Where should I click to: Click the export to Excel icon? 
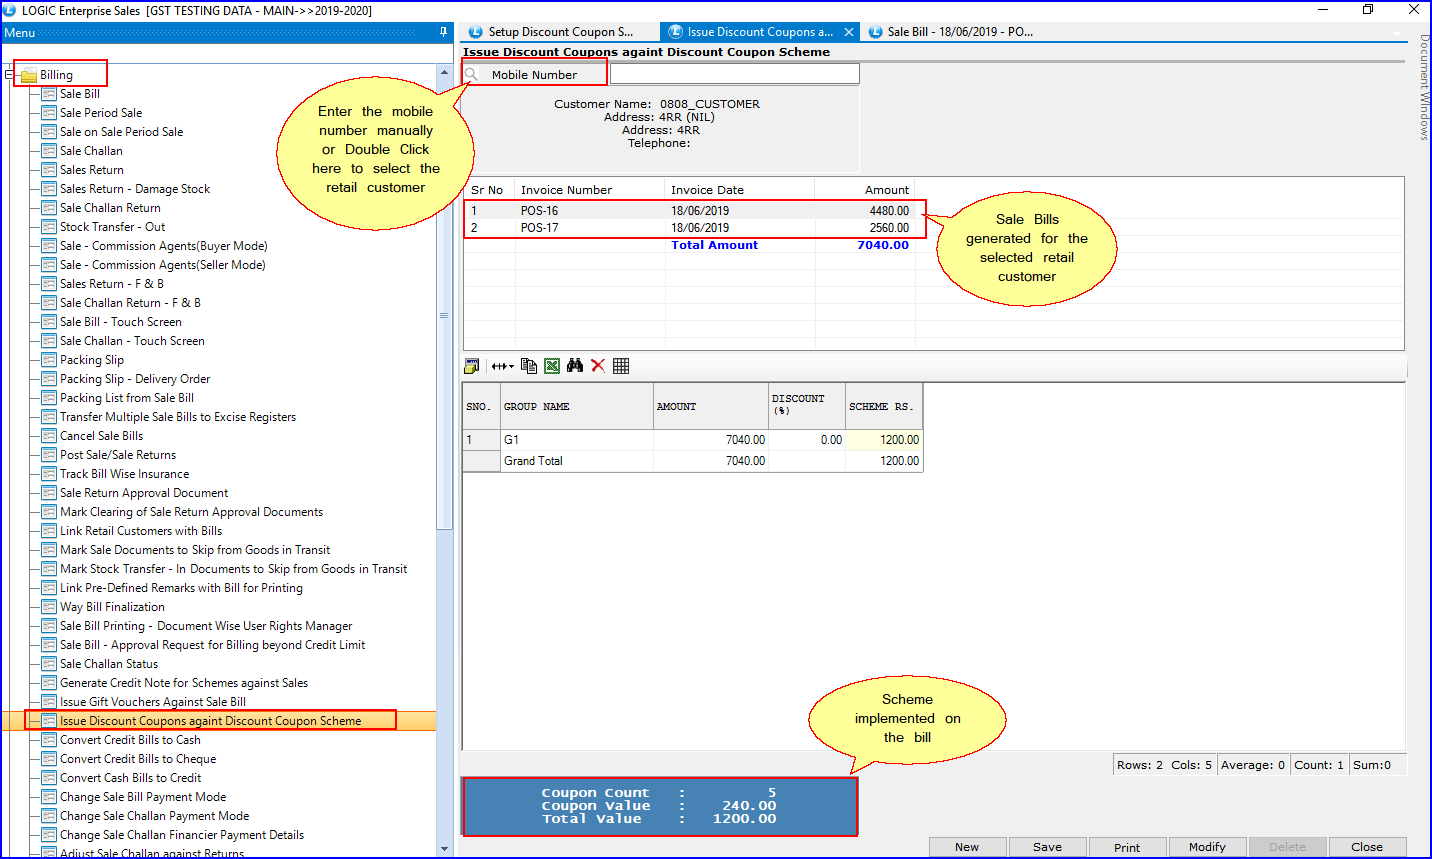coord(552,366)
